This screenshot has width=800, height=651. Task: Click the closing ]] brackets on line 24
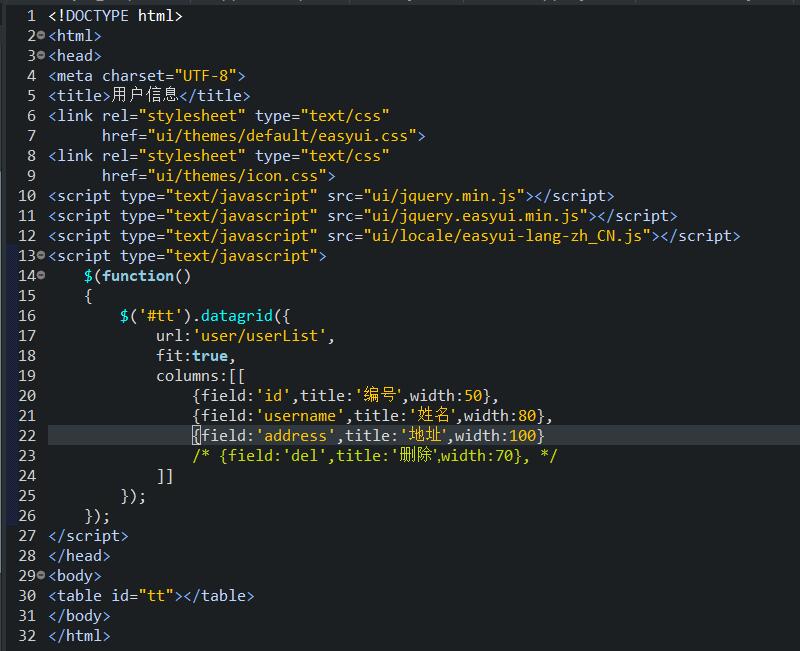tap(165, 476)
